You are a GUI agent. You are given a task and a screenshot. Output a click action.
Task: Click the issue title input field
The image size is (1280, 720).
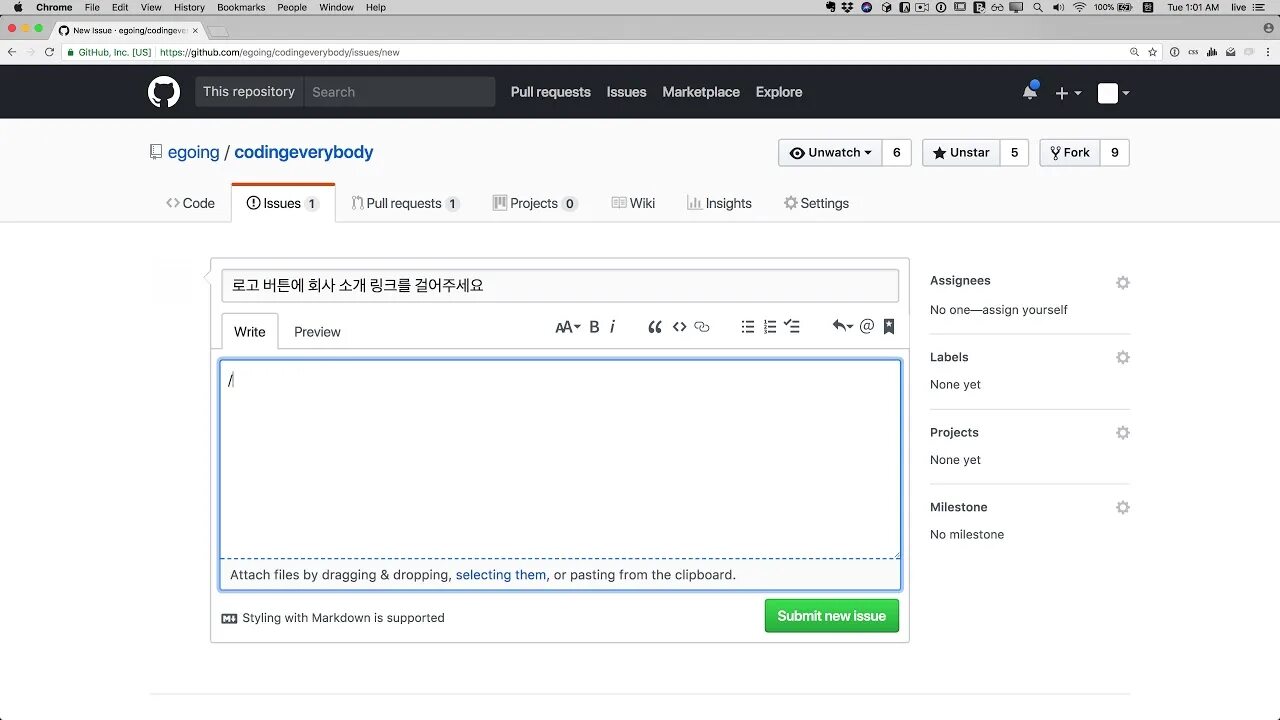(560, 285)
